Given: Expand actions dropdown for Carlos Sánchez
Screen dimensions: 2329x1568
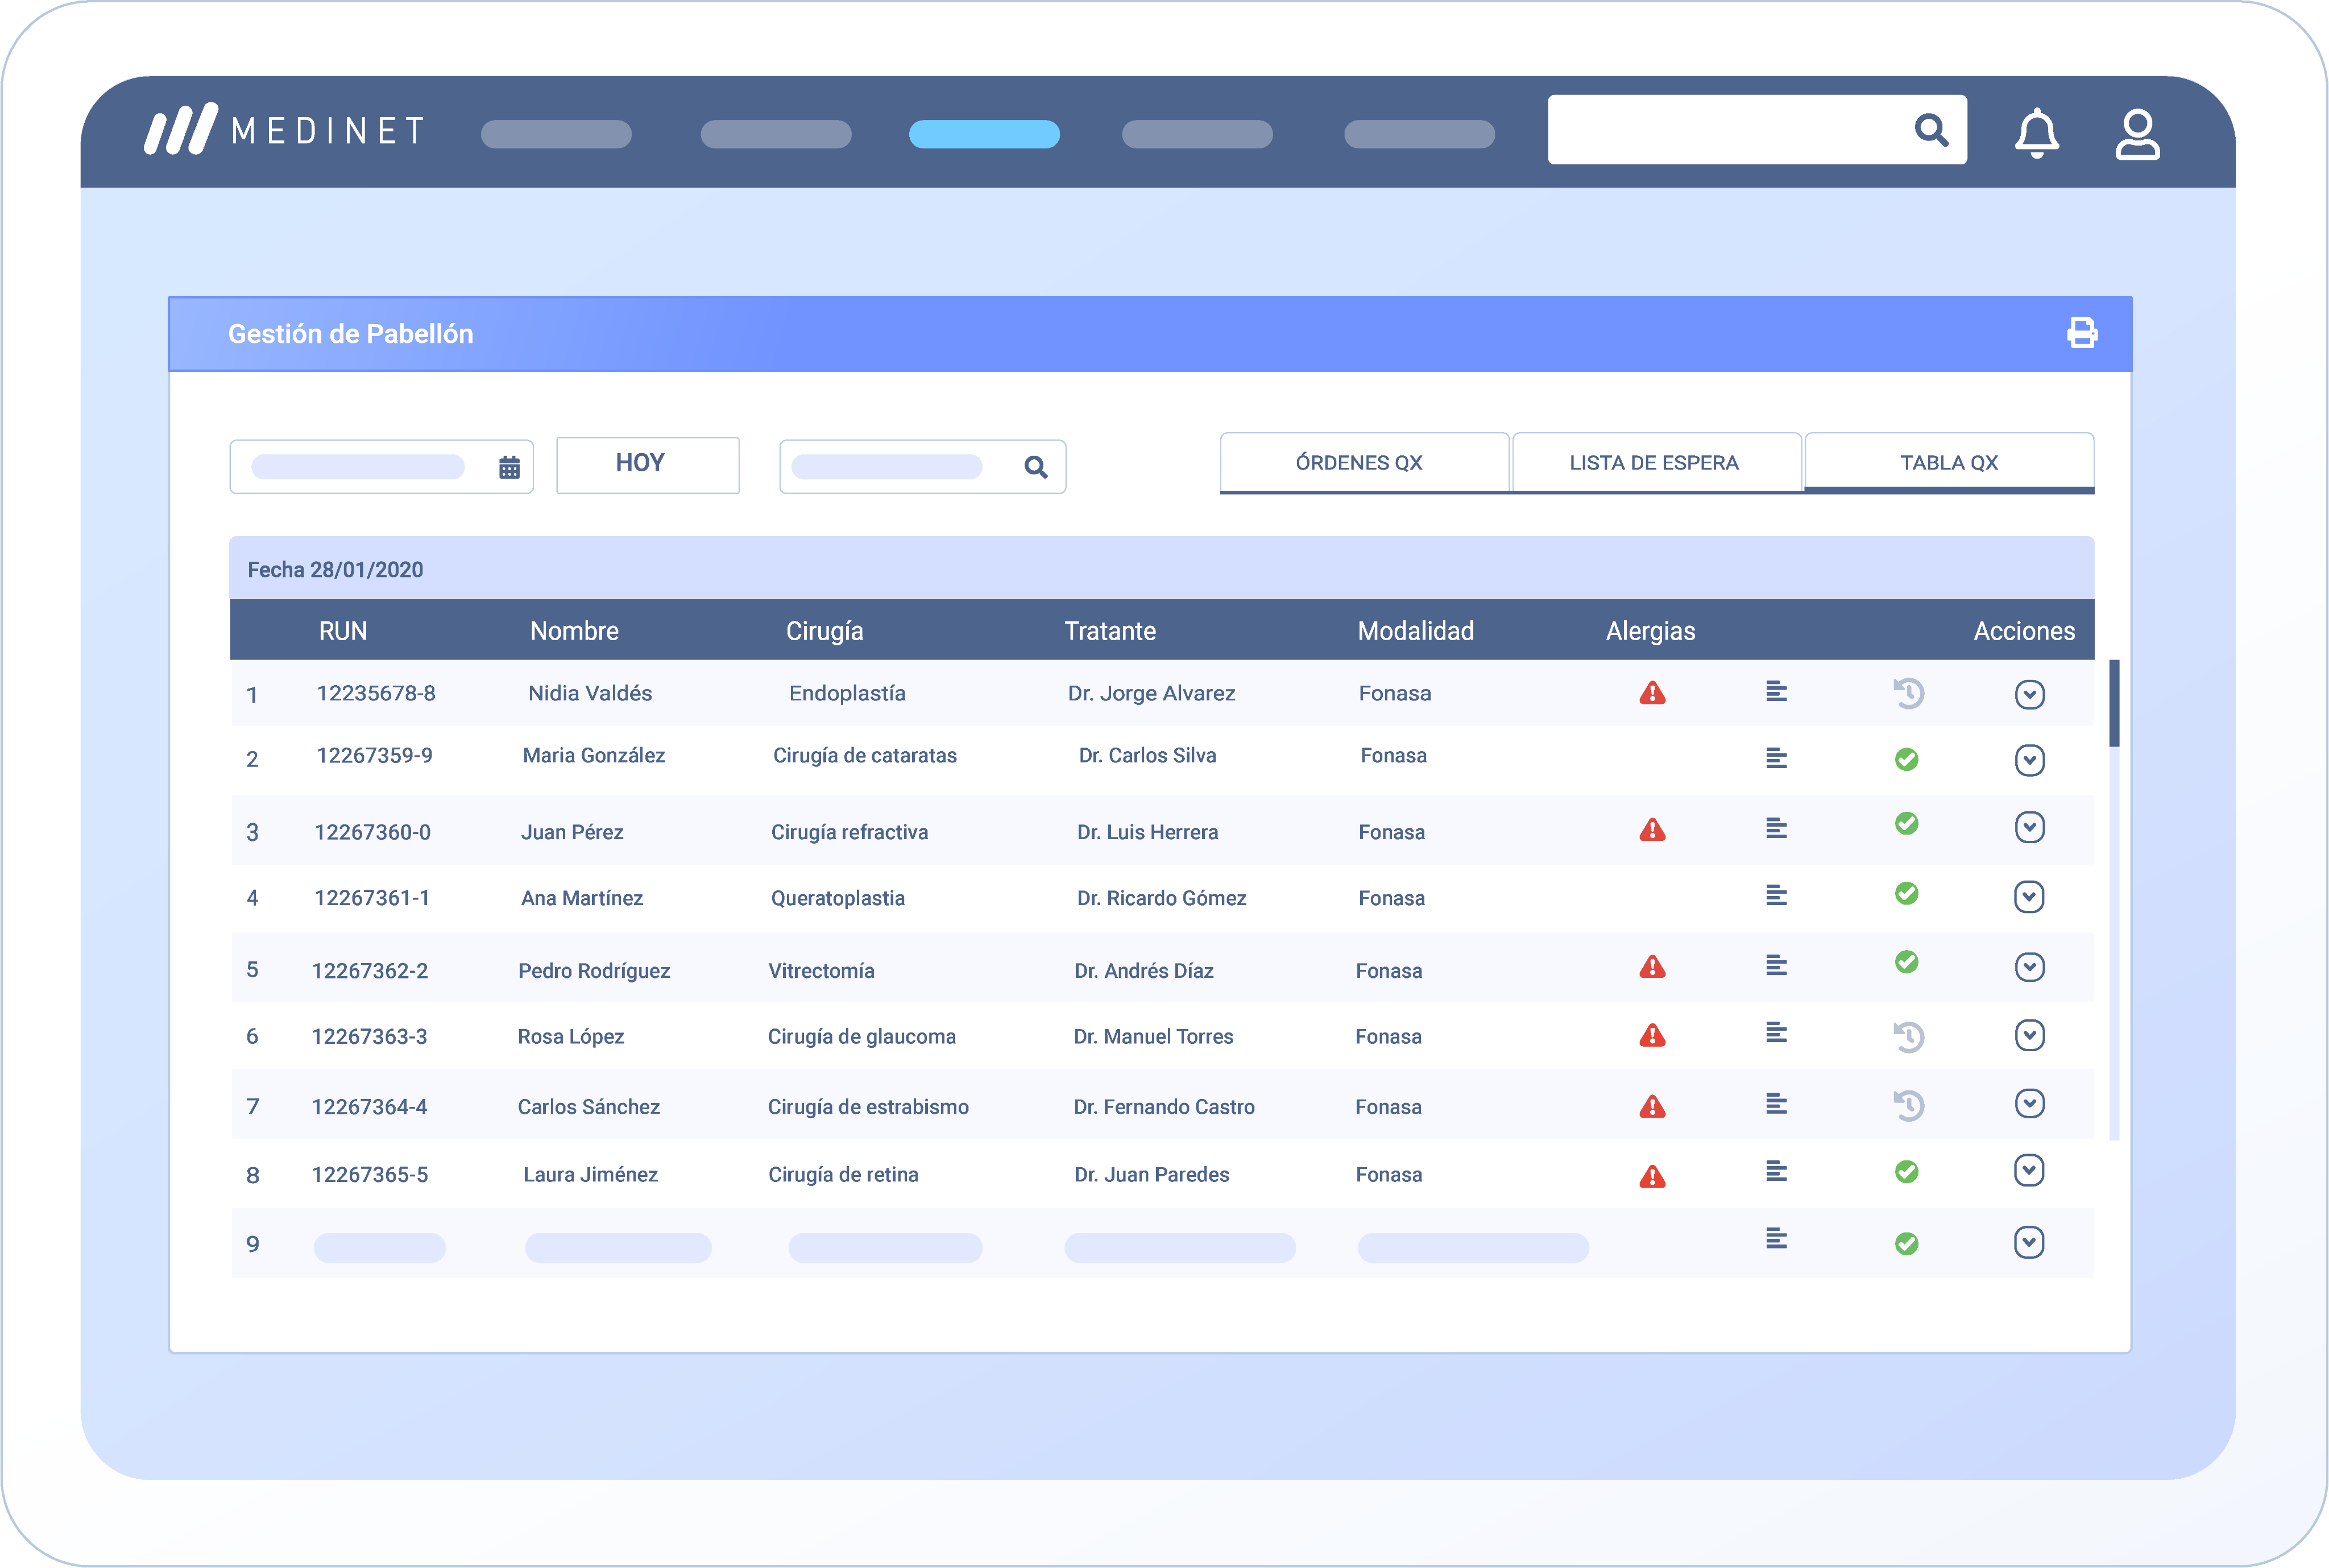Looking at the screenshot, I should coord(2029,1103).
